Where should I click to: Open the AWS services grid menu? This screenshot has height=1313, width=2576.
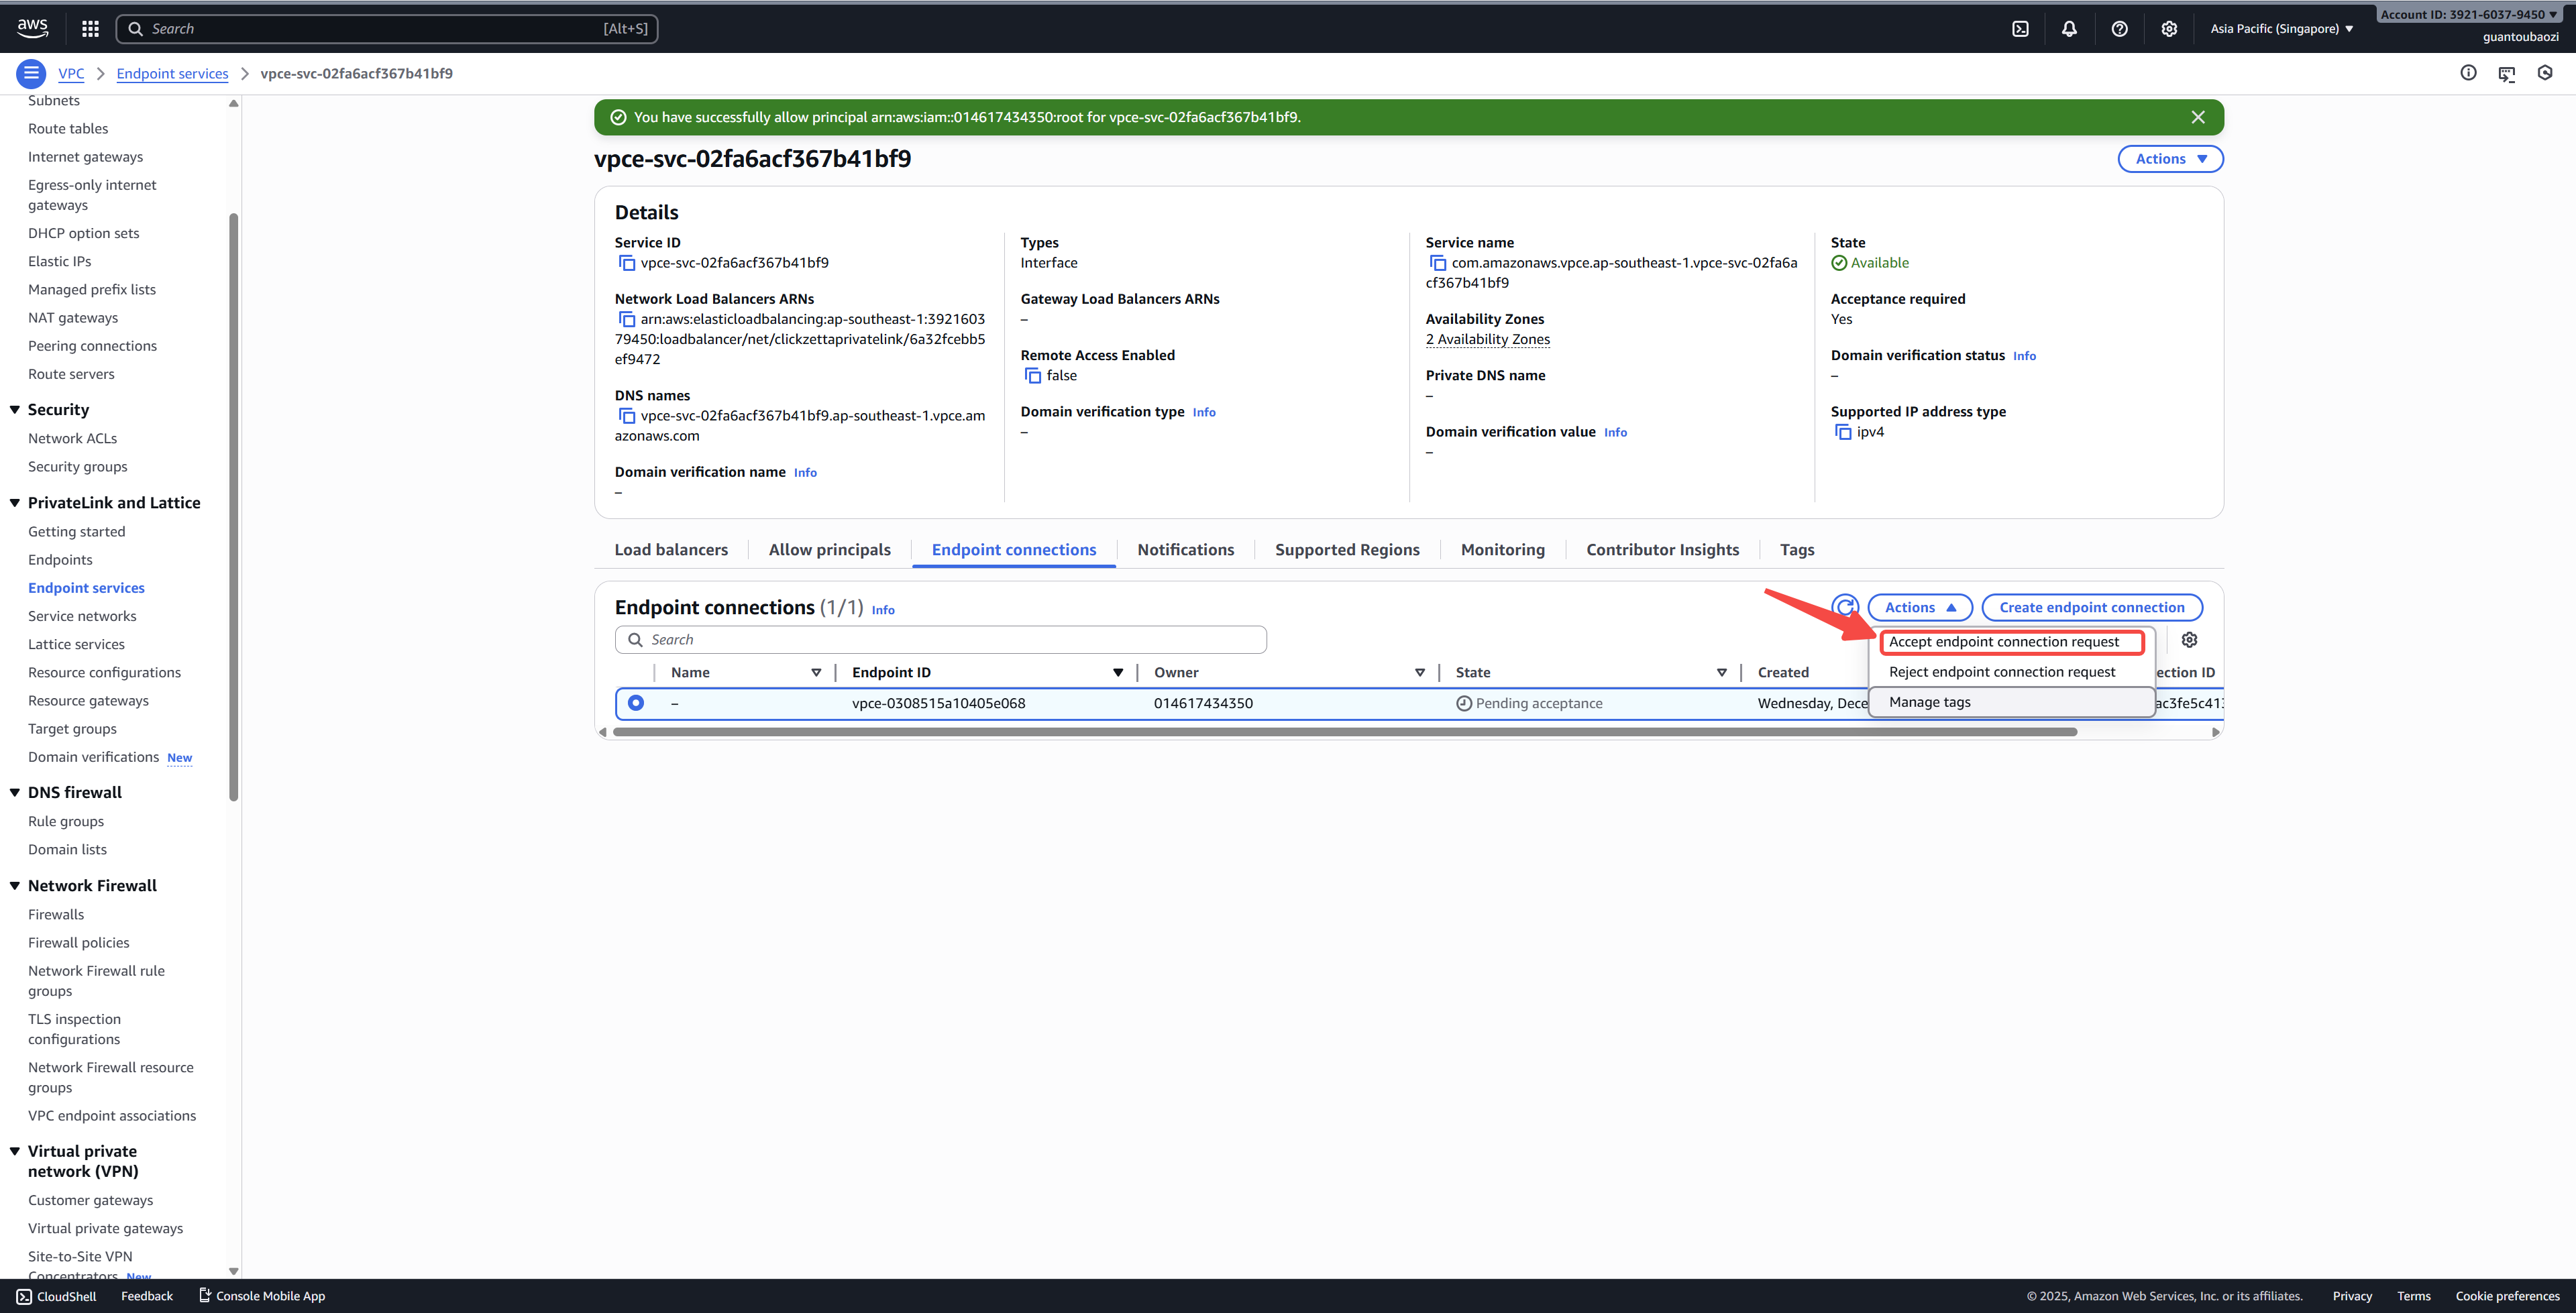pos(90,29)
